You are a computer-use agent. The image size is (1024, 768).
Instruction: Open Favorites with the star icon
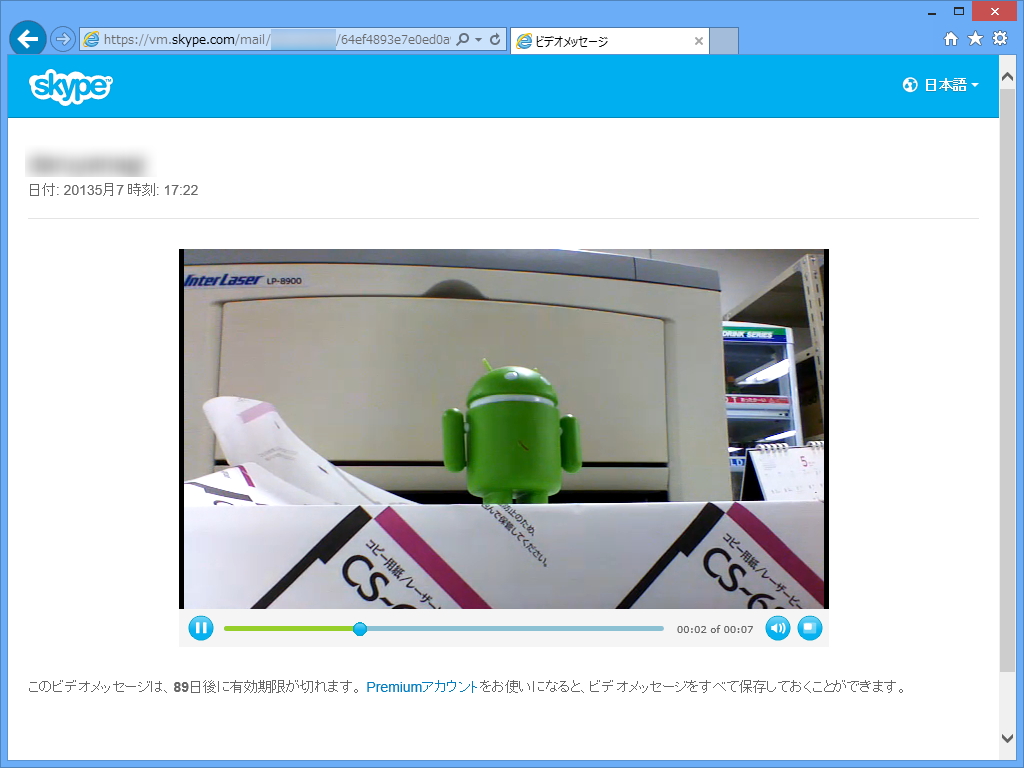[x=974, y=39]
